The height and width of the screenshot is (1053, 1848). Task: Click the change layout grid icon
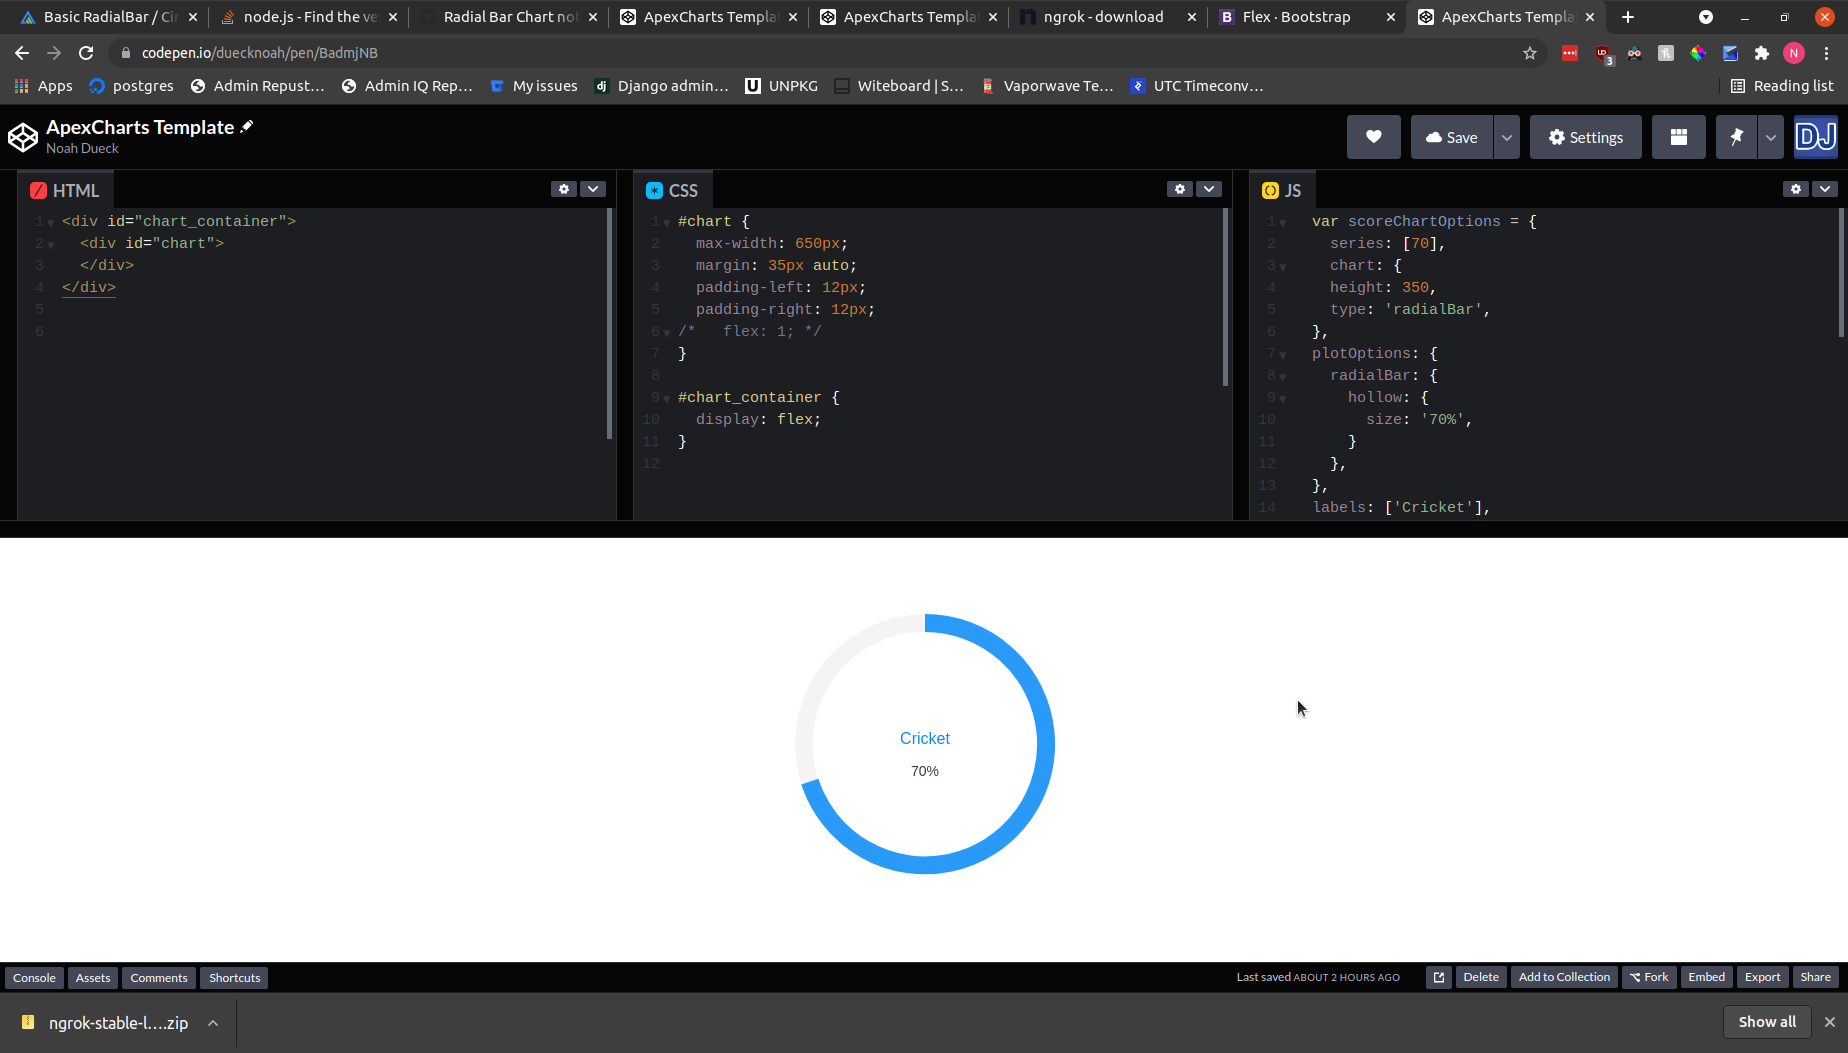(x=1678, y=137)
